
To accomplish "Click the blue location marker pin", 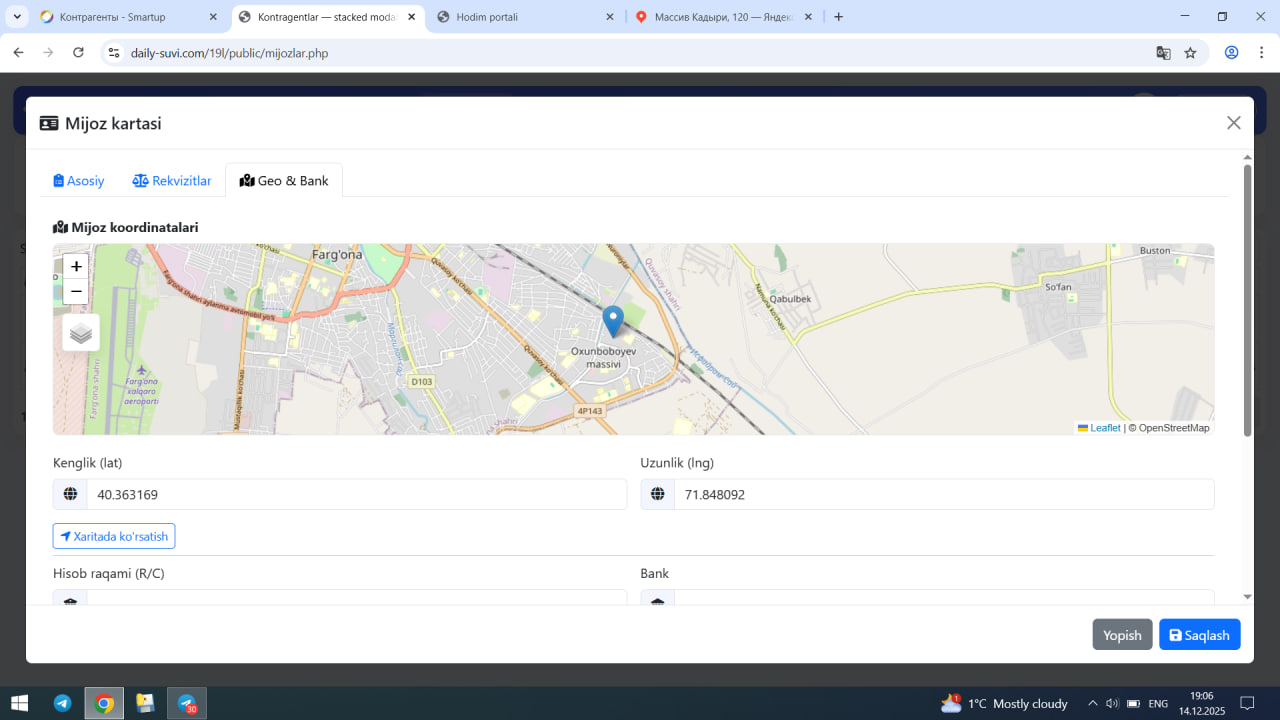I will pyautogui.click(x=613, y=321).
